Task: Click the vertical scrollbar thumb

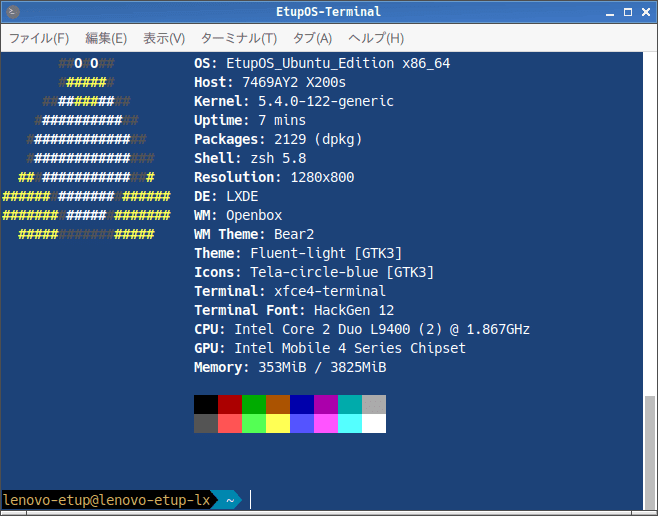Action: pos(650,453)
